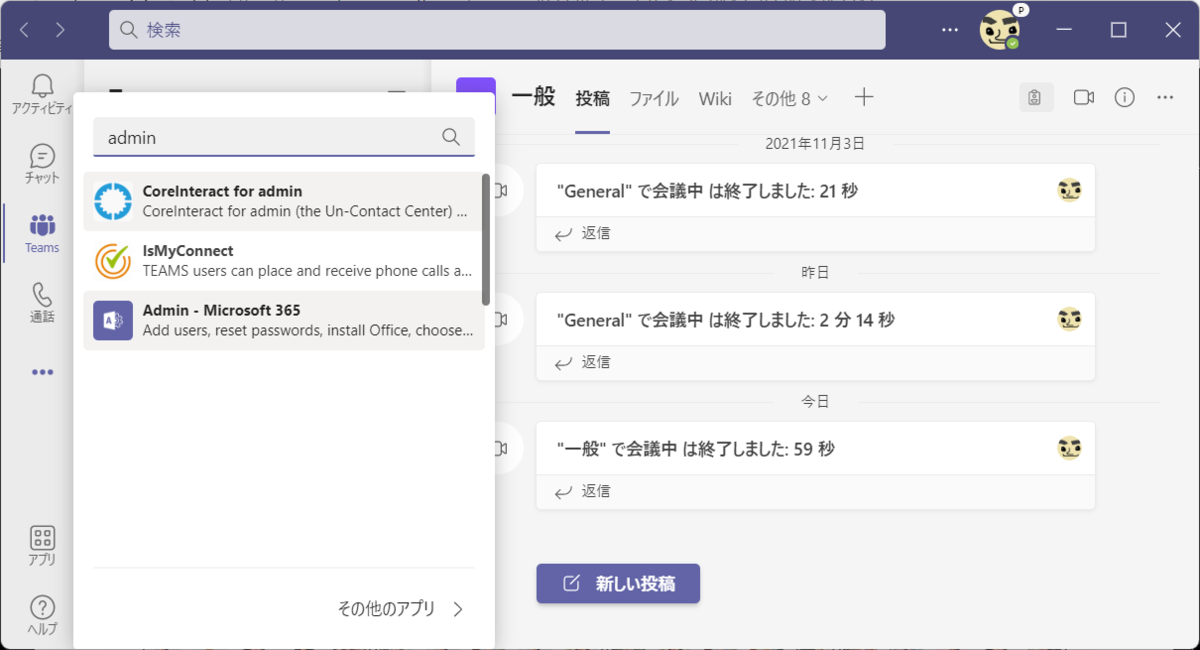1200x650 pixels.
Task: Go forward with the right arrow
Action: pyautogui.click(x=61, y=30)
